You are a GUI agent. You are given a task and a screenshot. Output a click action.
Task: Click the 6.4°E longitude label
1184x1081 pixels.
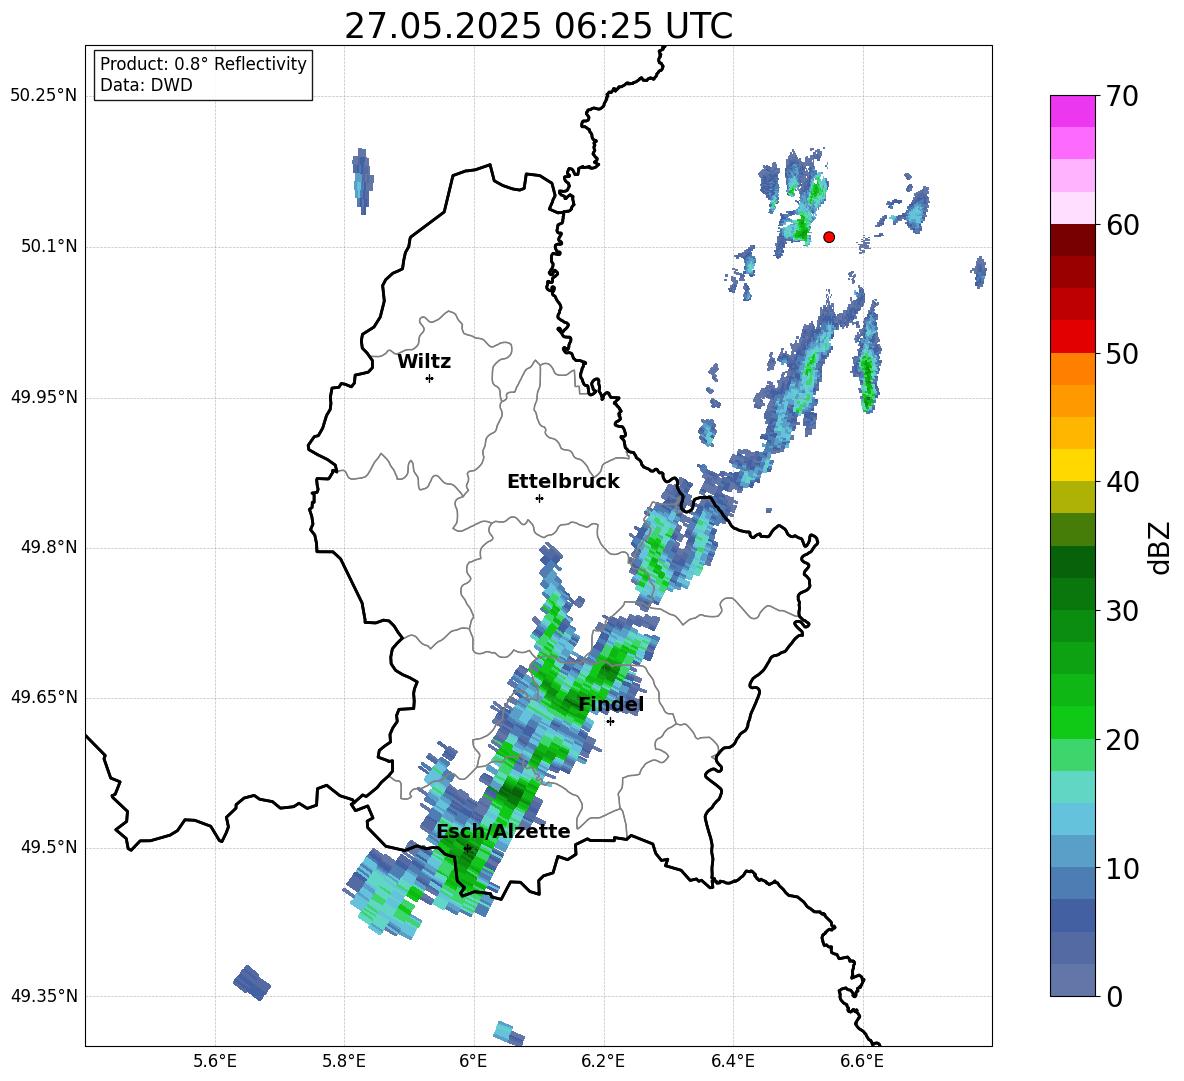pyautogui.click(x=732, y=1062)
